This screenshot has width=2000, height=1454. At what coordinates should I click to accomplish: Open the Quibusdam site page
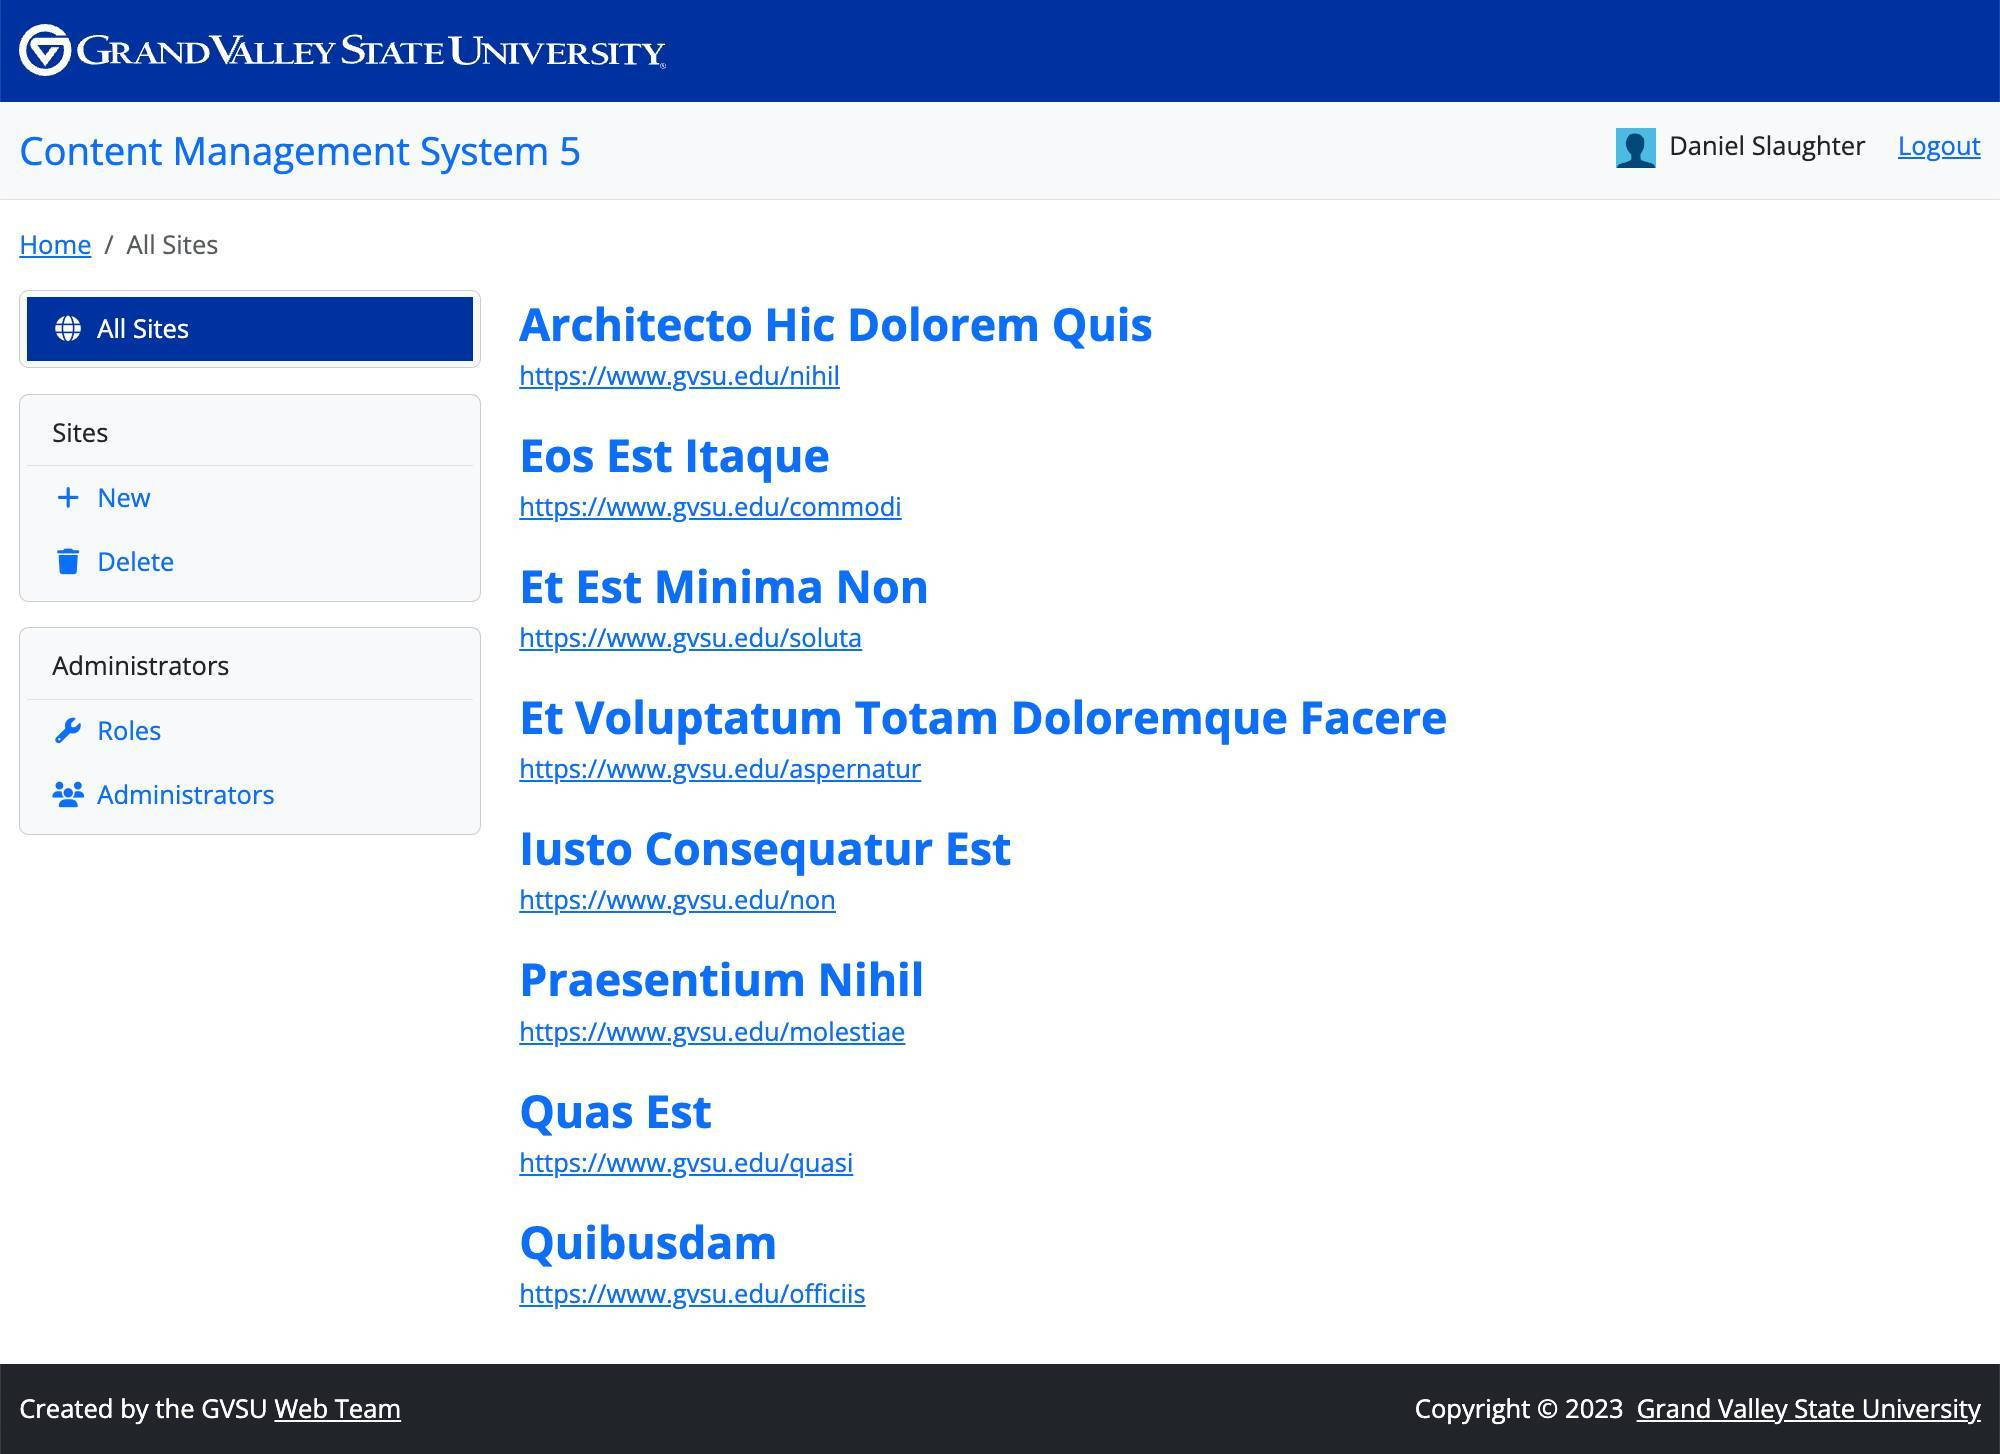(648, 1242)
